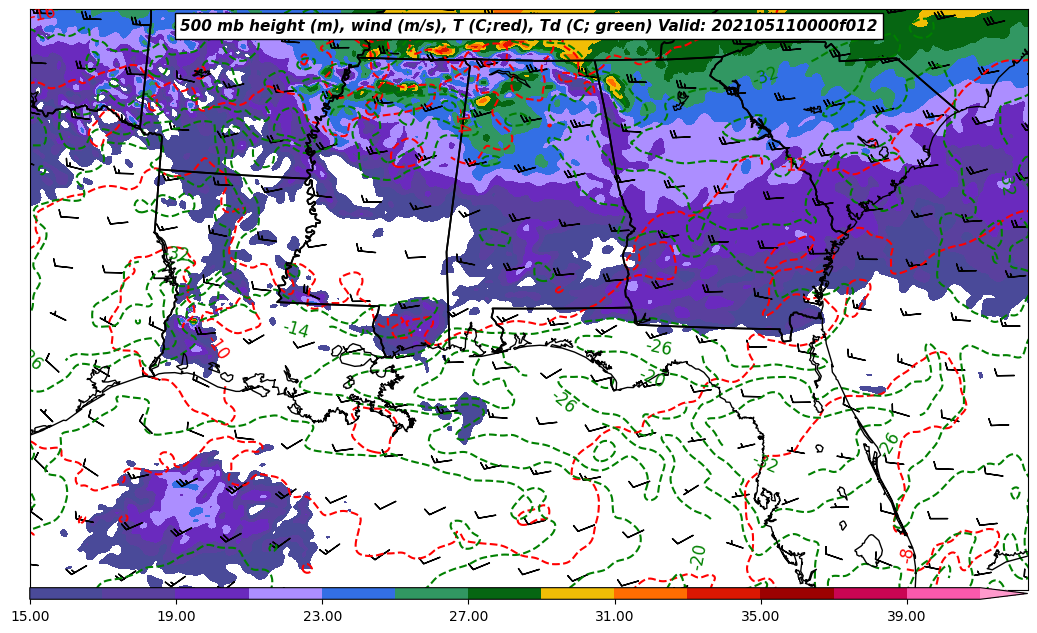Click the dark green colorbar segment
The width and height of the screenshot is (1037, 633).
pyautogui.click(x=504, y=593)
